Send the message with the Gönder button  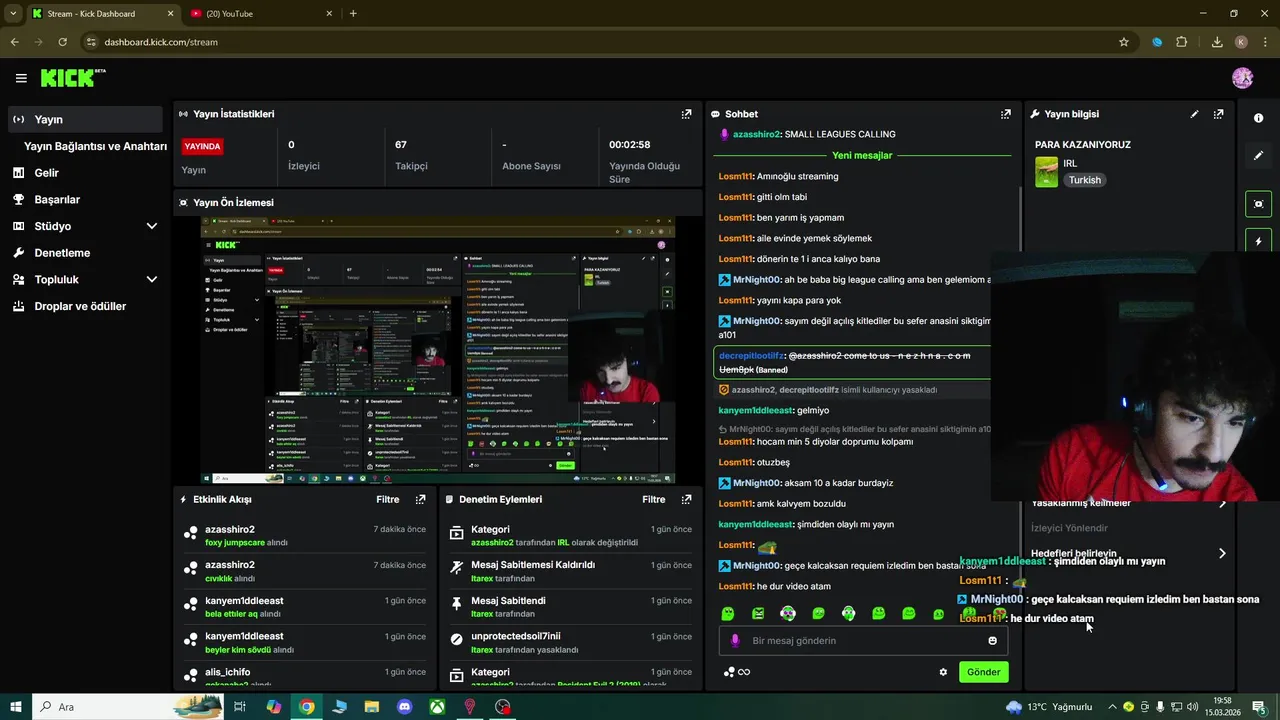click(983, 672)
